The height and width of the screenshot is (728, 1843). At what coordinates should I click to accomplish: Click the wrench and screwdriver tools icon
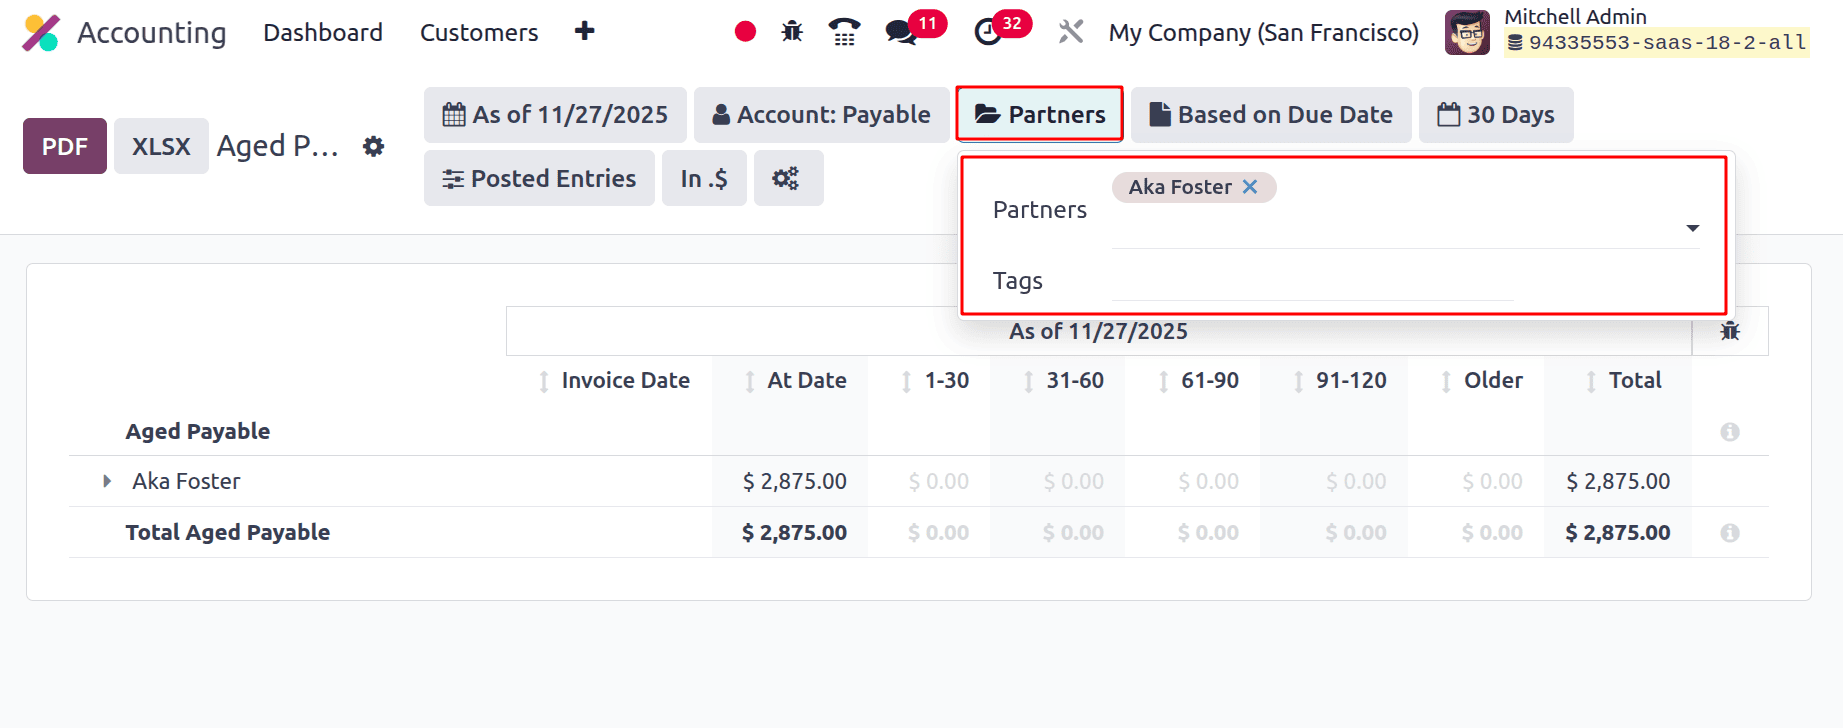[1071, 32]
